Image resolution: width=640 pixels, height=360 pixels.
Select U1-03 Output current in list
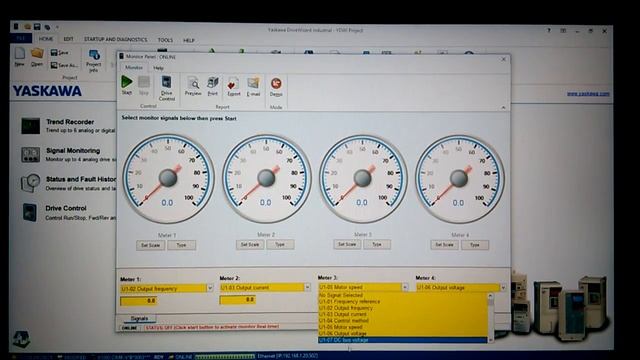[x=402, y=314]
